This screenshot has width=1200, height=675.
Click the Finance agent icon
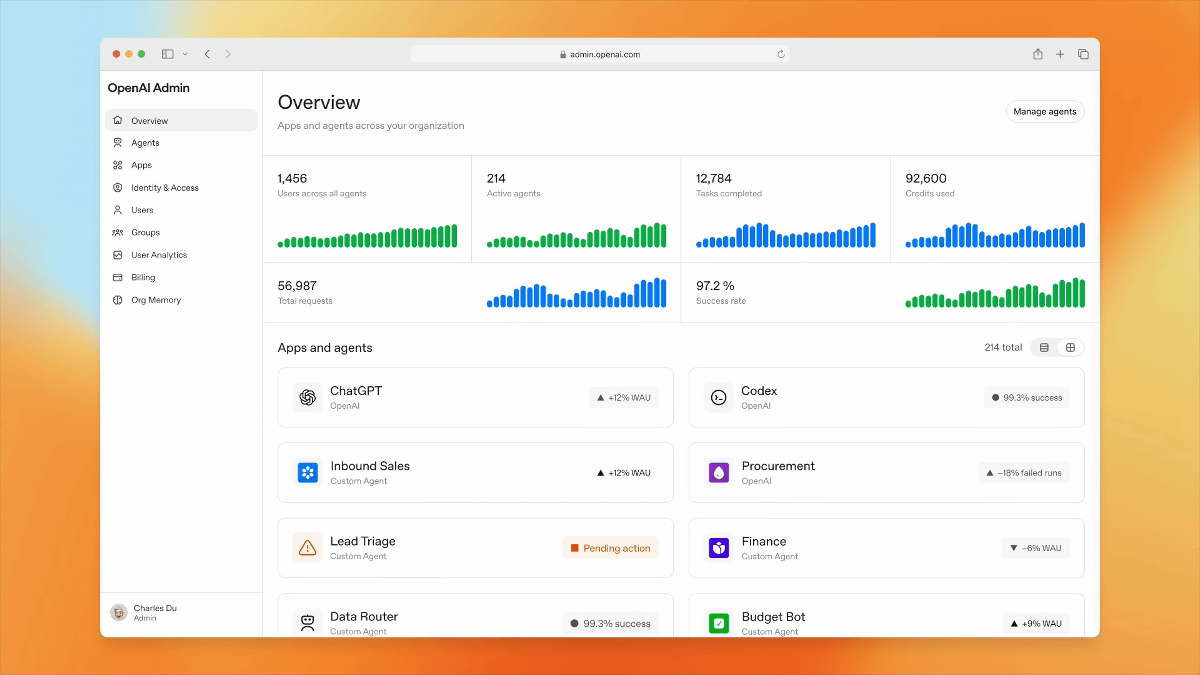coord(718,548)
